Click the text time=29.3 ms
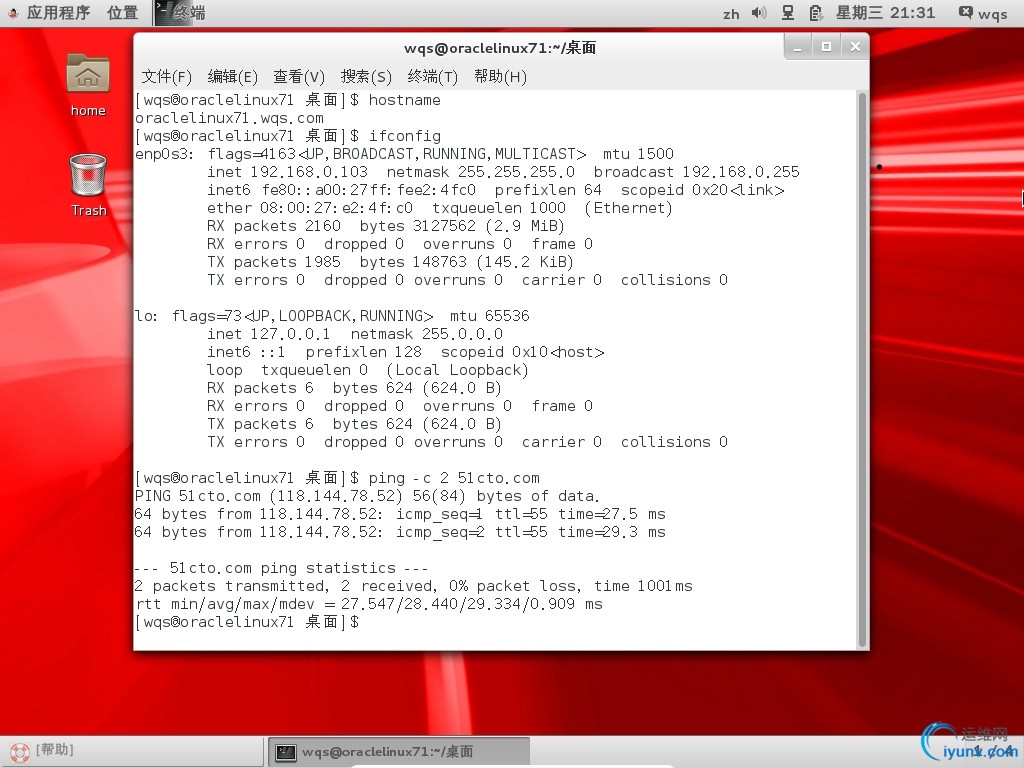Viewport: 1024px width, 768px height. 611,532
